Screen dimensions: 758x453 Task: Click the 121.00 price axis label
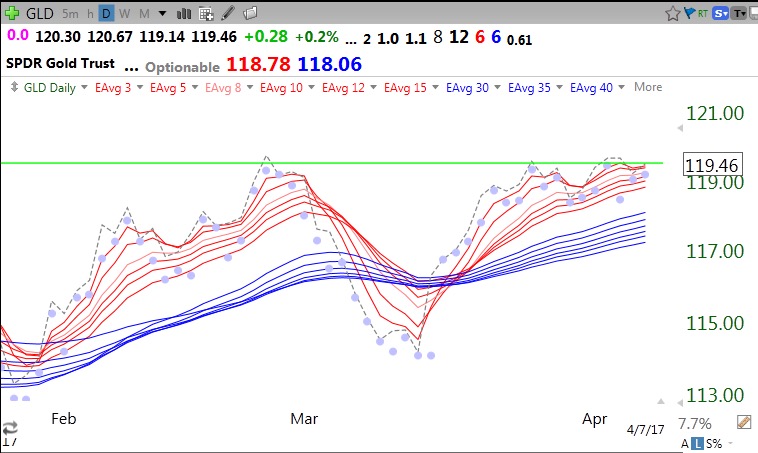715,113
